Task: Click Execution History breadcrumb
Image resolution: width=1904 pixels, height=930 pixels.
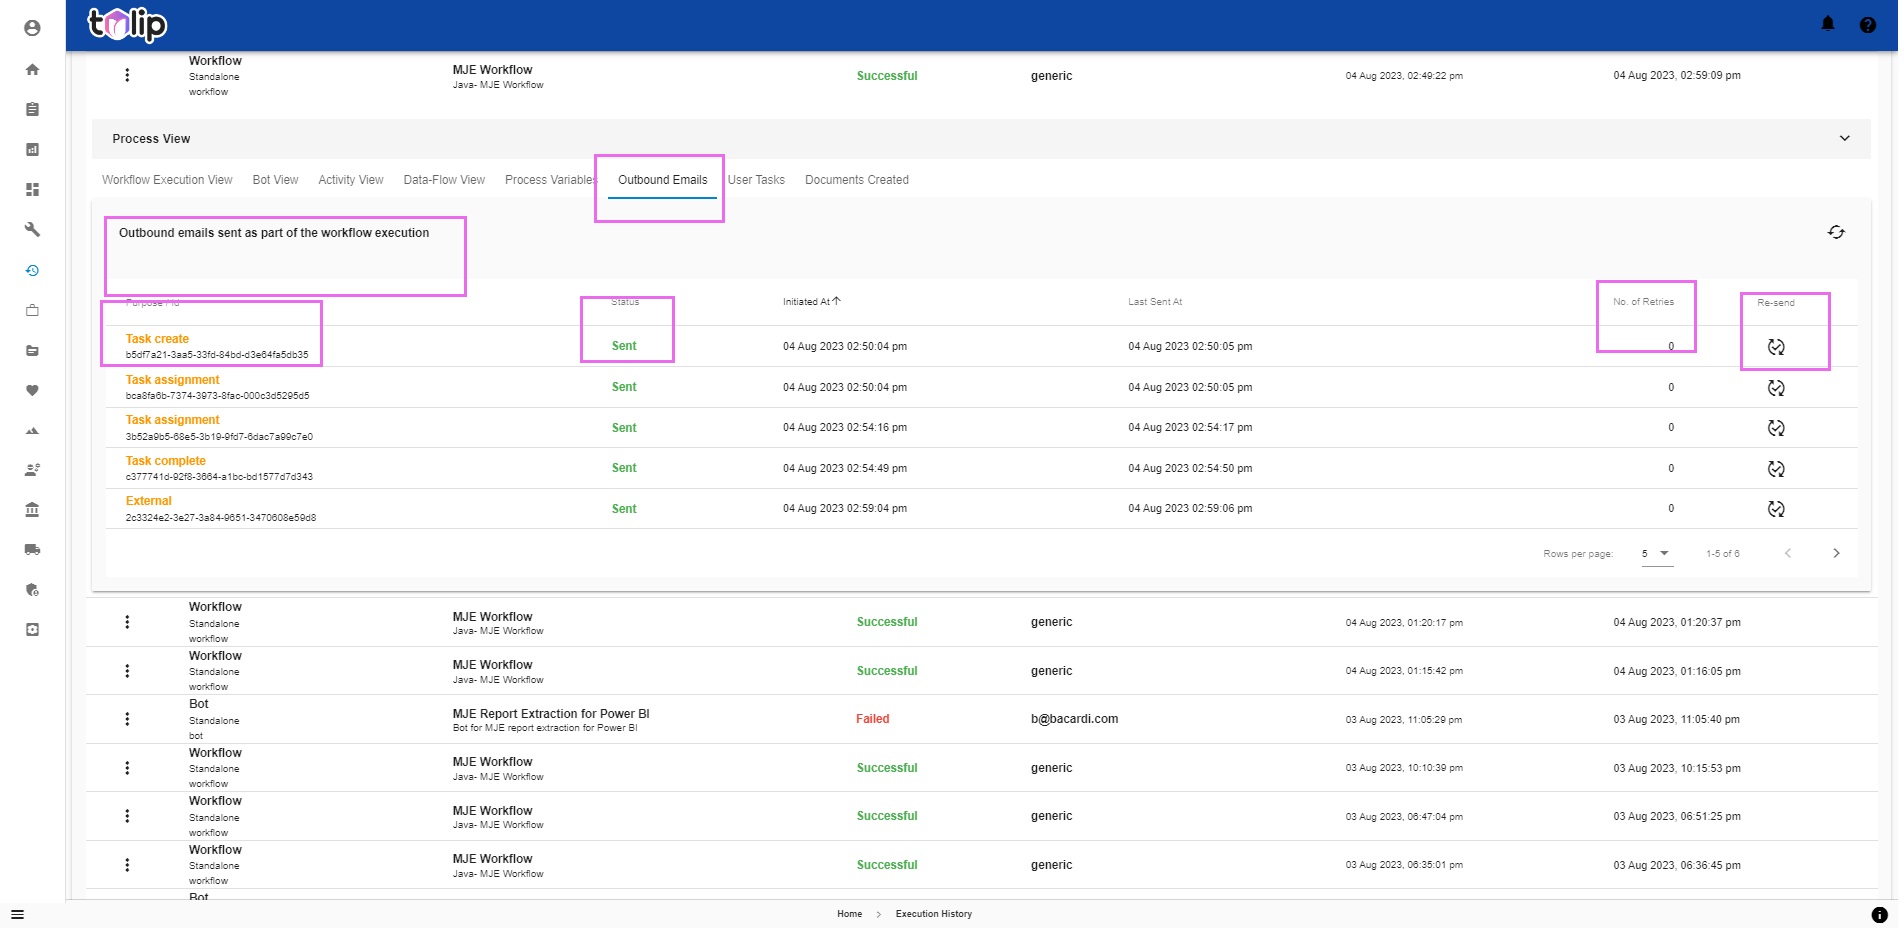Action: [x=933, y=914]
